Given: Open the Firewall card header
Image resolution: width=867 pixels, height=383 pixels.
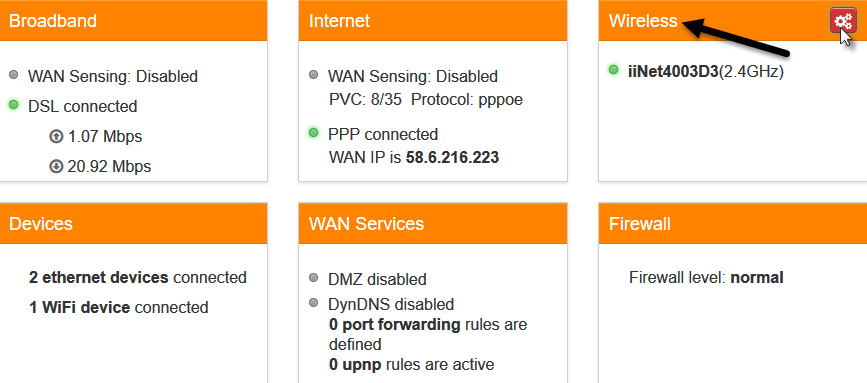Looking at the screenshot, I should 733,223.
